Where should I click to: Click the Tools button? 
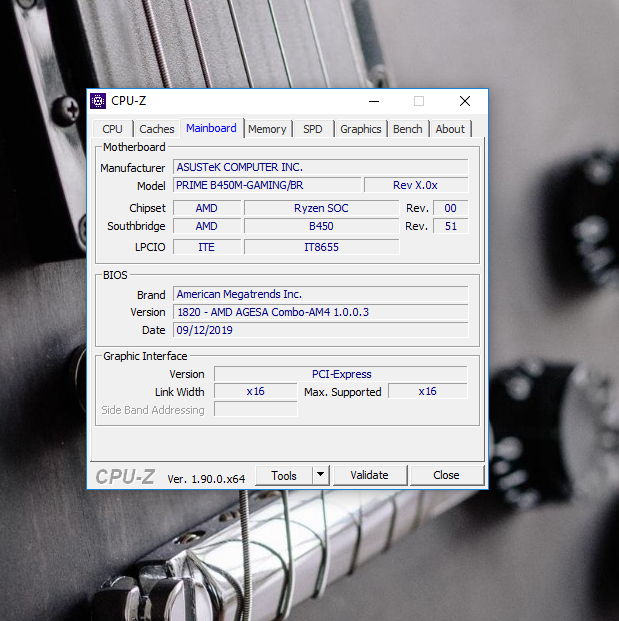click(284, 475)
